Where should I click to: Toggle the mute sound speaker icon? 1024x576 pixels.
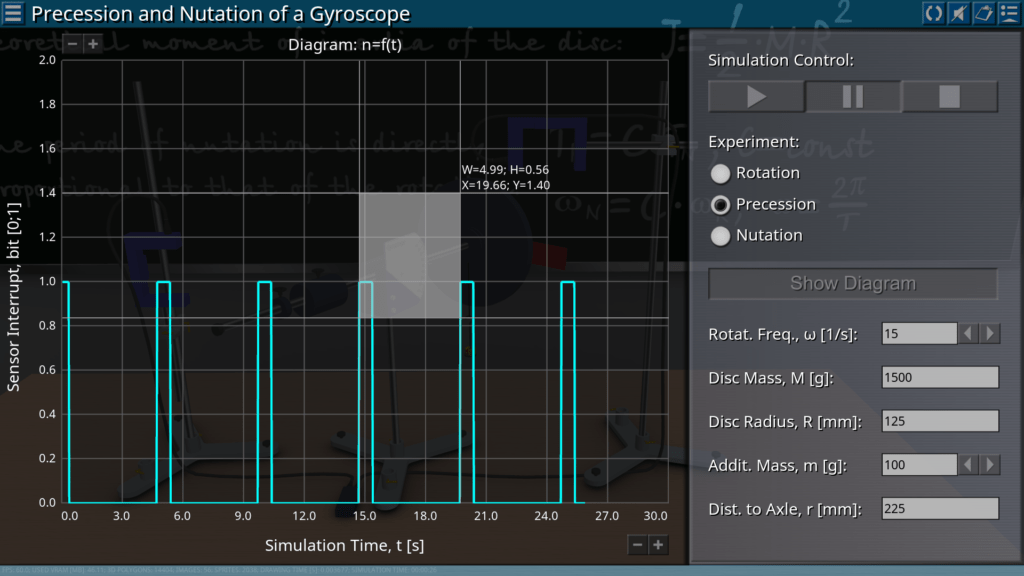(958, 13)
